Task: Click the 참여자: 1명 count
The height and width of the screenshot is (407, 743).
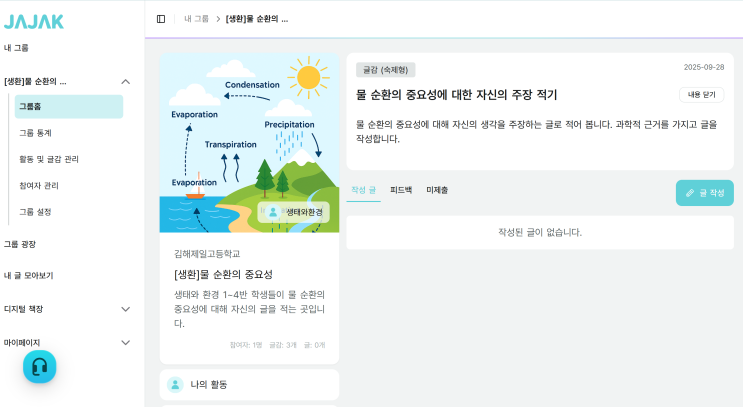Action: pos(246,345)
